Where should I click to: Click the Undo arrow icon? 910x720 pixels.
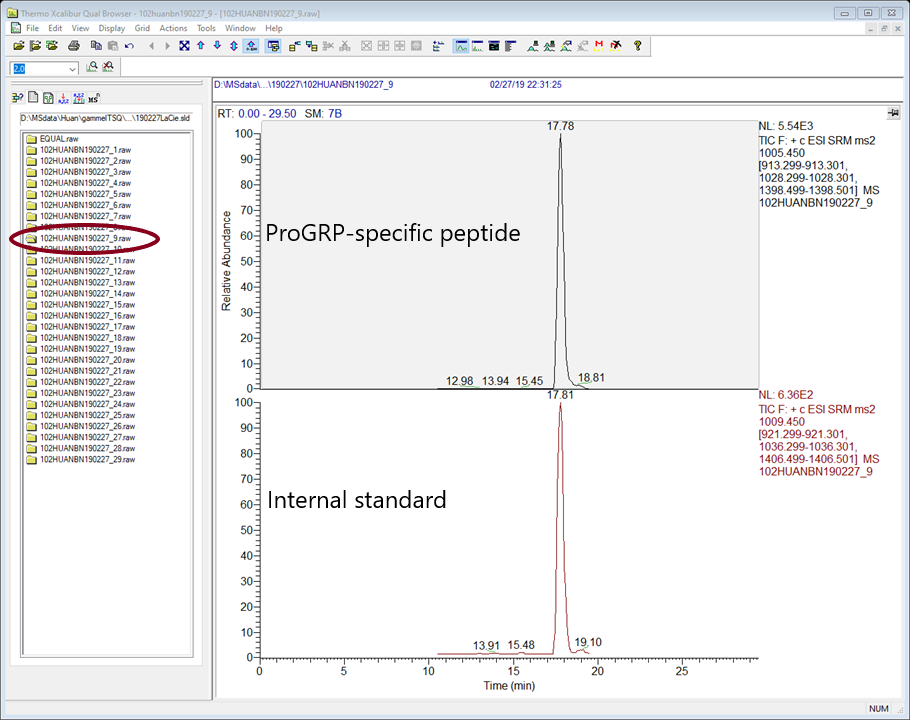[130, 46]
